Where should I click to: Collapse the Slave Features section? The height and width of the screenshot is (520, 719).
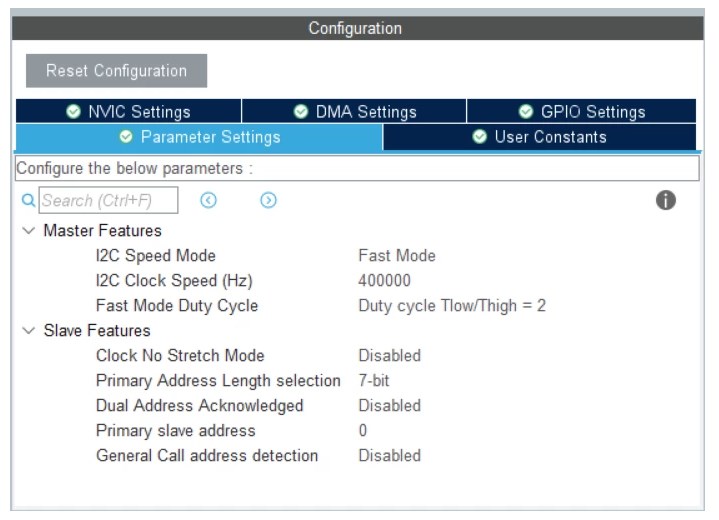coord(28,331)
